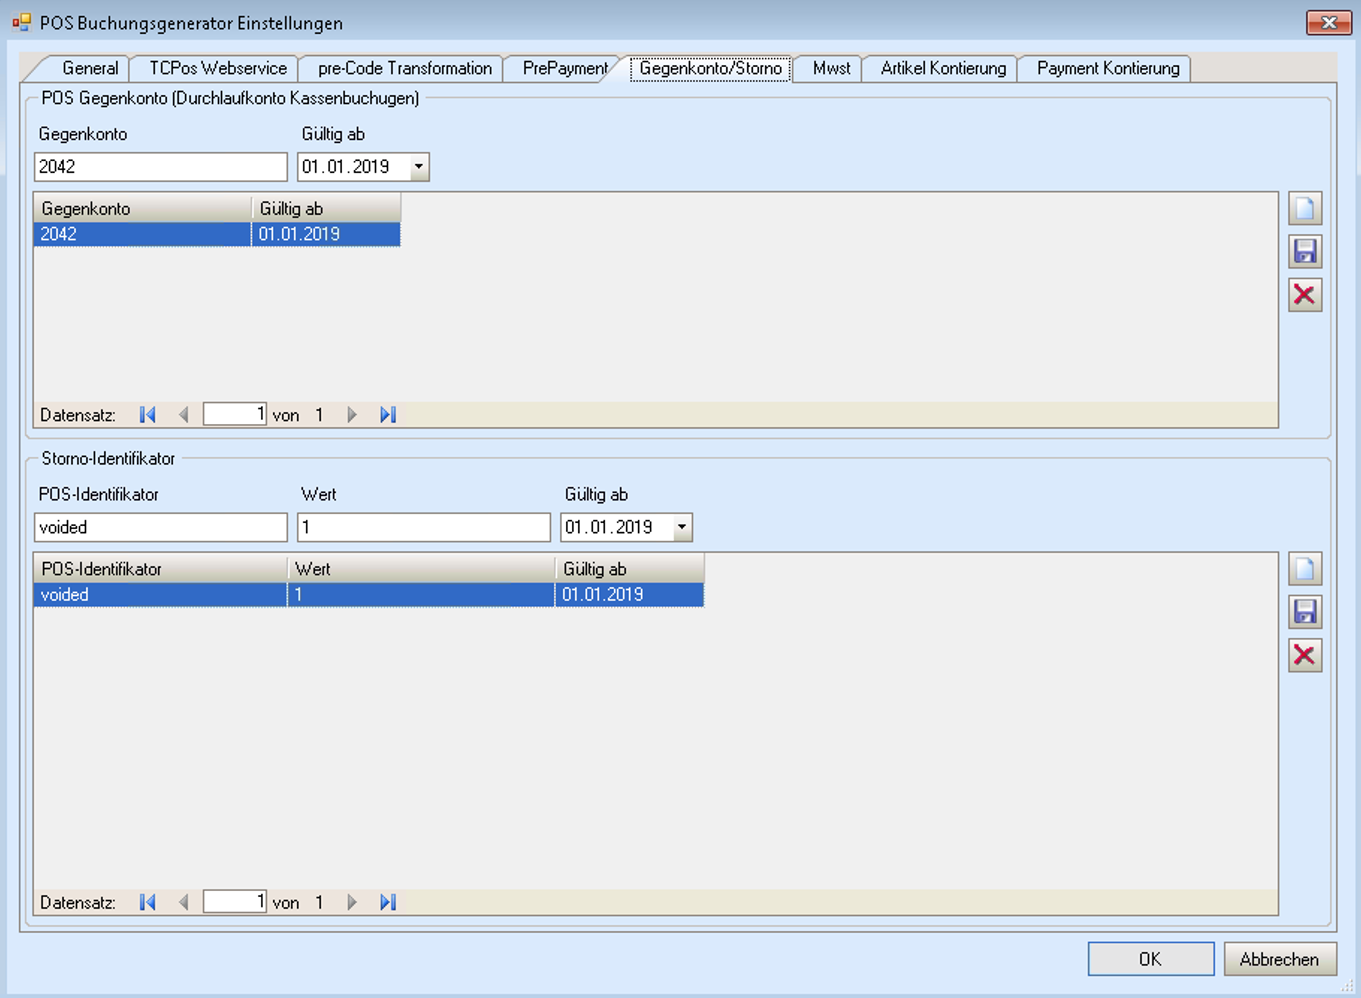Save the Storno-Identifikator entry with disk icon
Screen dimensions: 1361x998
pos(1305,612)
